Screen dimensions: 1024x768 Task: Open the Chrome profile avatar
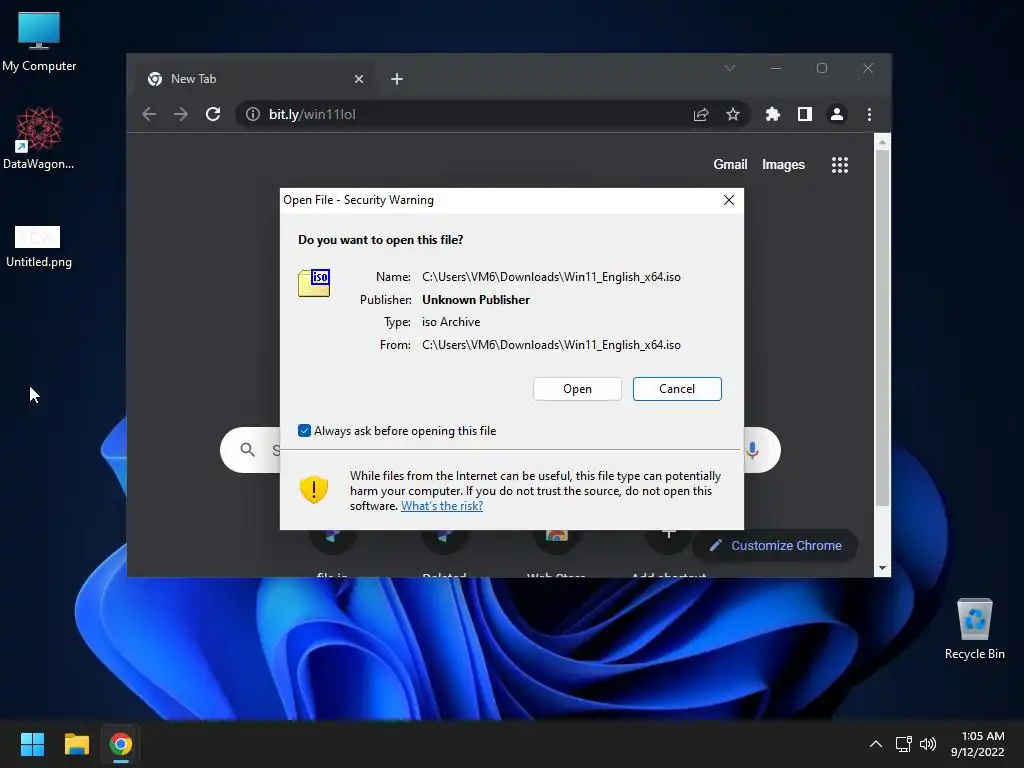837,114
